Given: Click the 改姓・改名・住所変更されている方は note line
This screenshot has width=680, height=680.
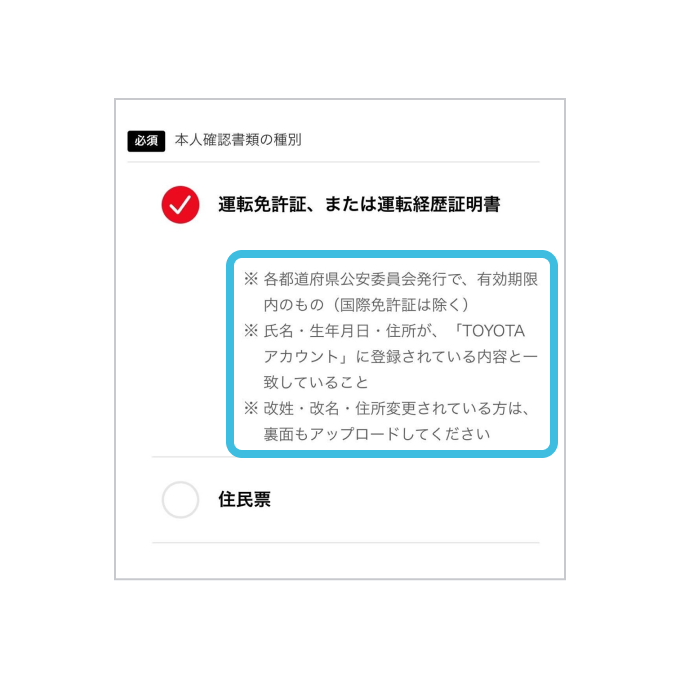Looking at the screenshot, I should pyautogui.click(x=396, y=408).
